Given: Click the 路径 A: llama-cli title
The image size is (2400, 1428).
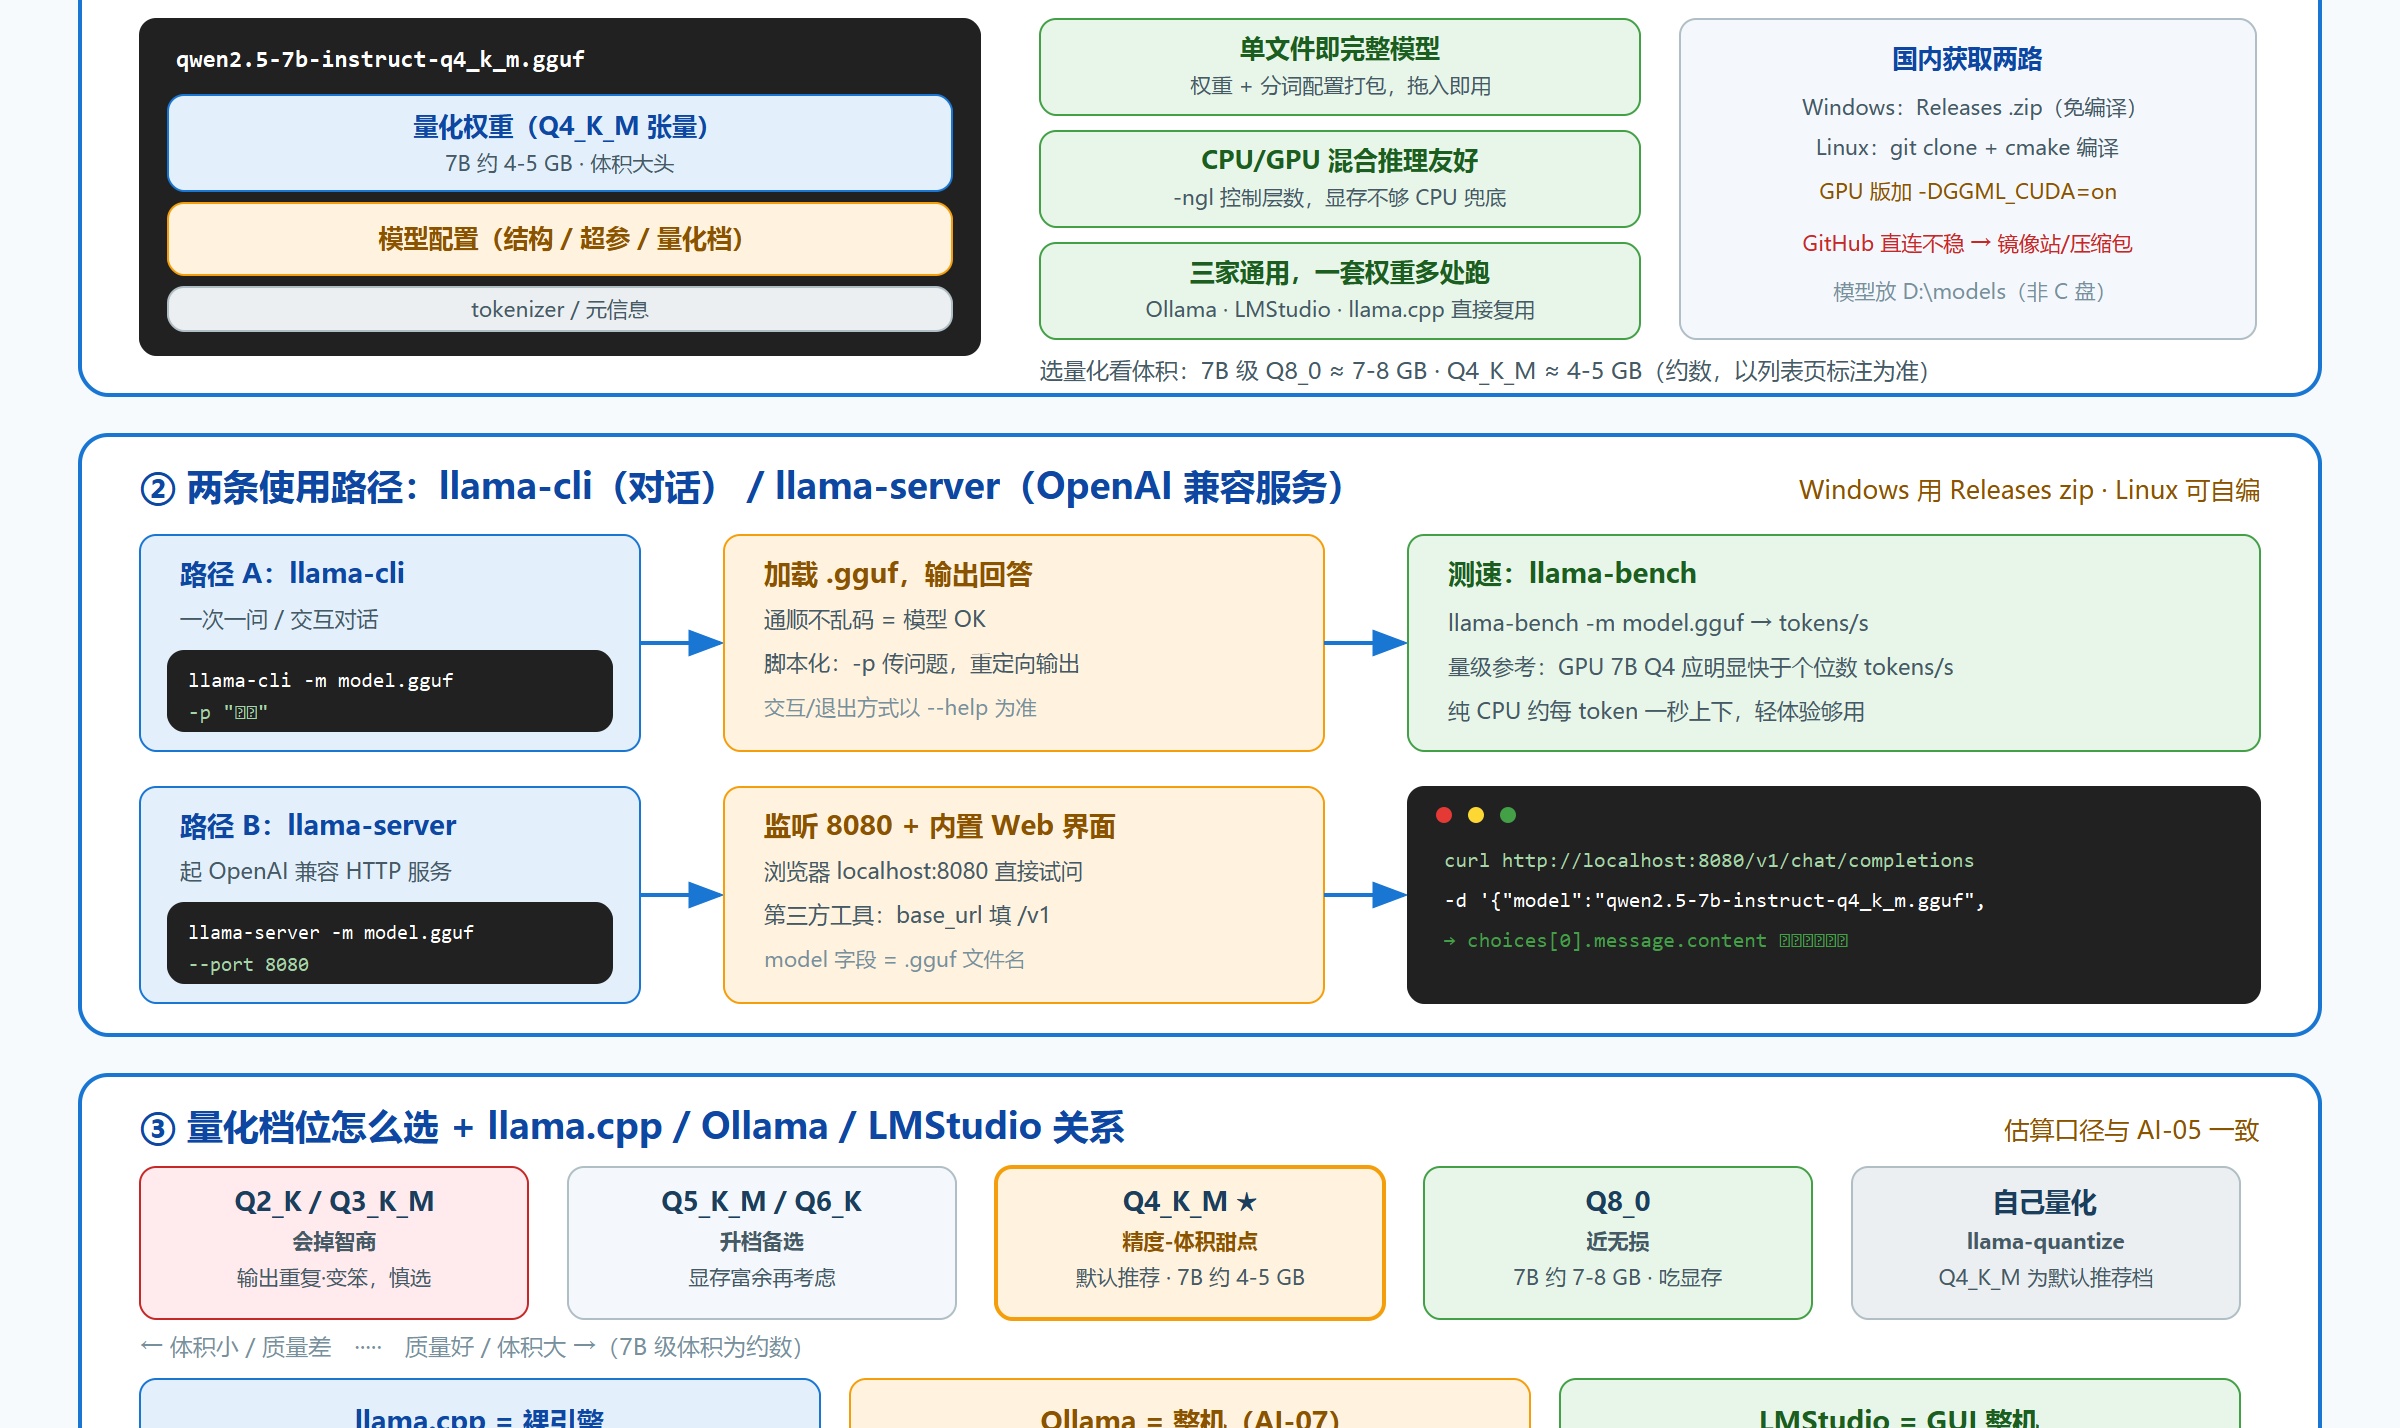Looking at the screenshot, I should pos(292,573).
